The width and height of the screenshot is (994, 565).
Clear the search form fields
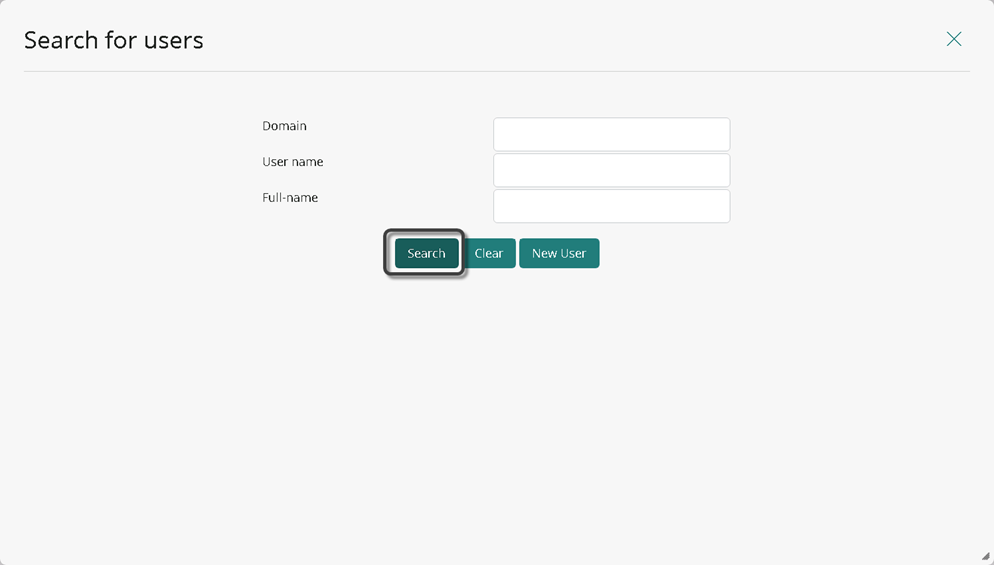(489, 253)
